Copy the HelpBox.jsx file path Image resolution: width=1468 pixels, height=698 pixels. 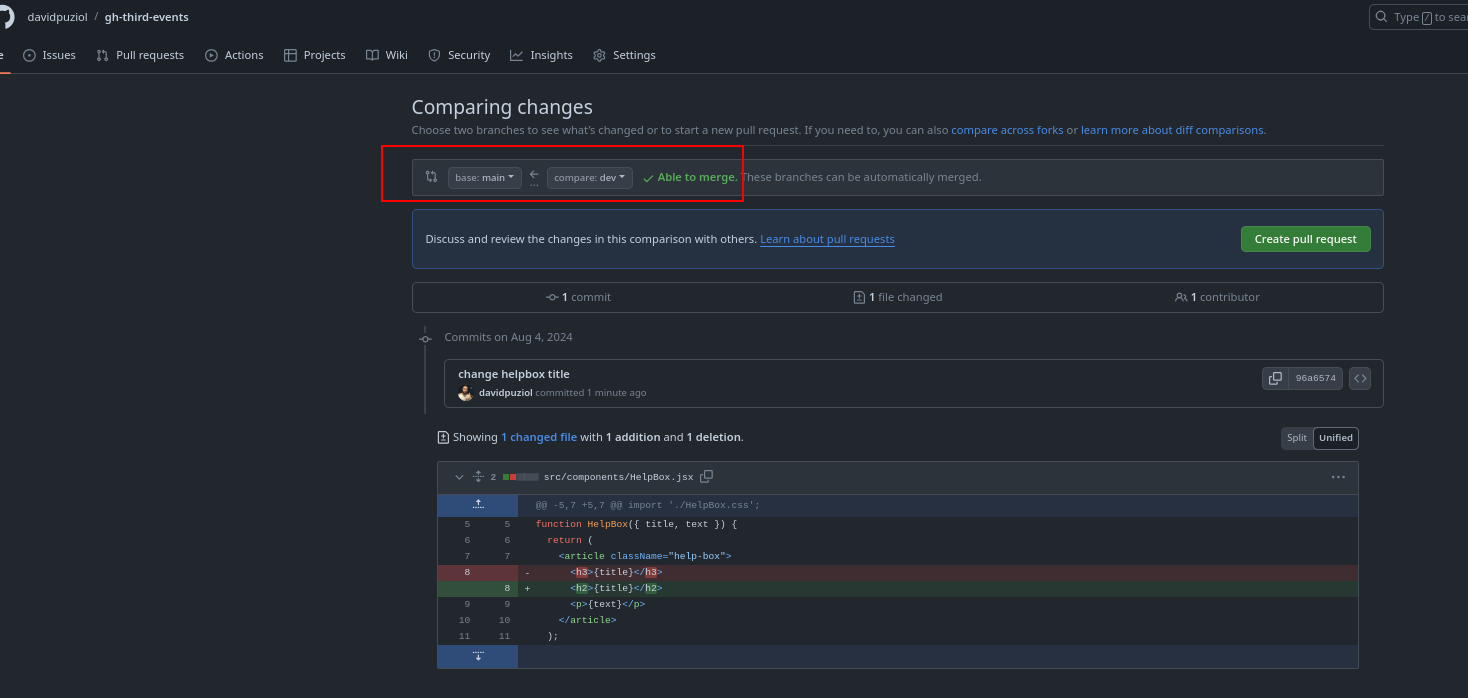707,477
